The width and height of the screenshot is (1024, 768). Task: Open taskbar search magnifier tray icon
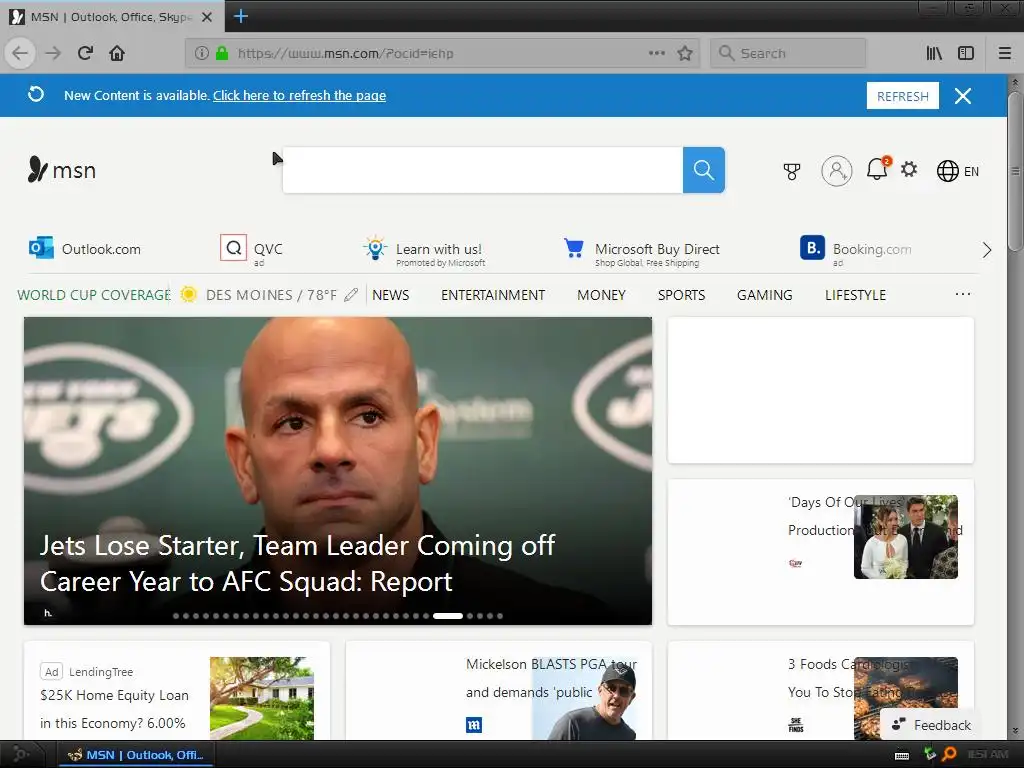pyautogui.click(x=950, y=755)
